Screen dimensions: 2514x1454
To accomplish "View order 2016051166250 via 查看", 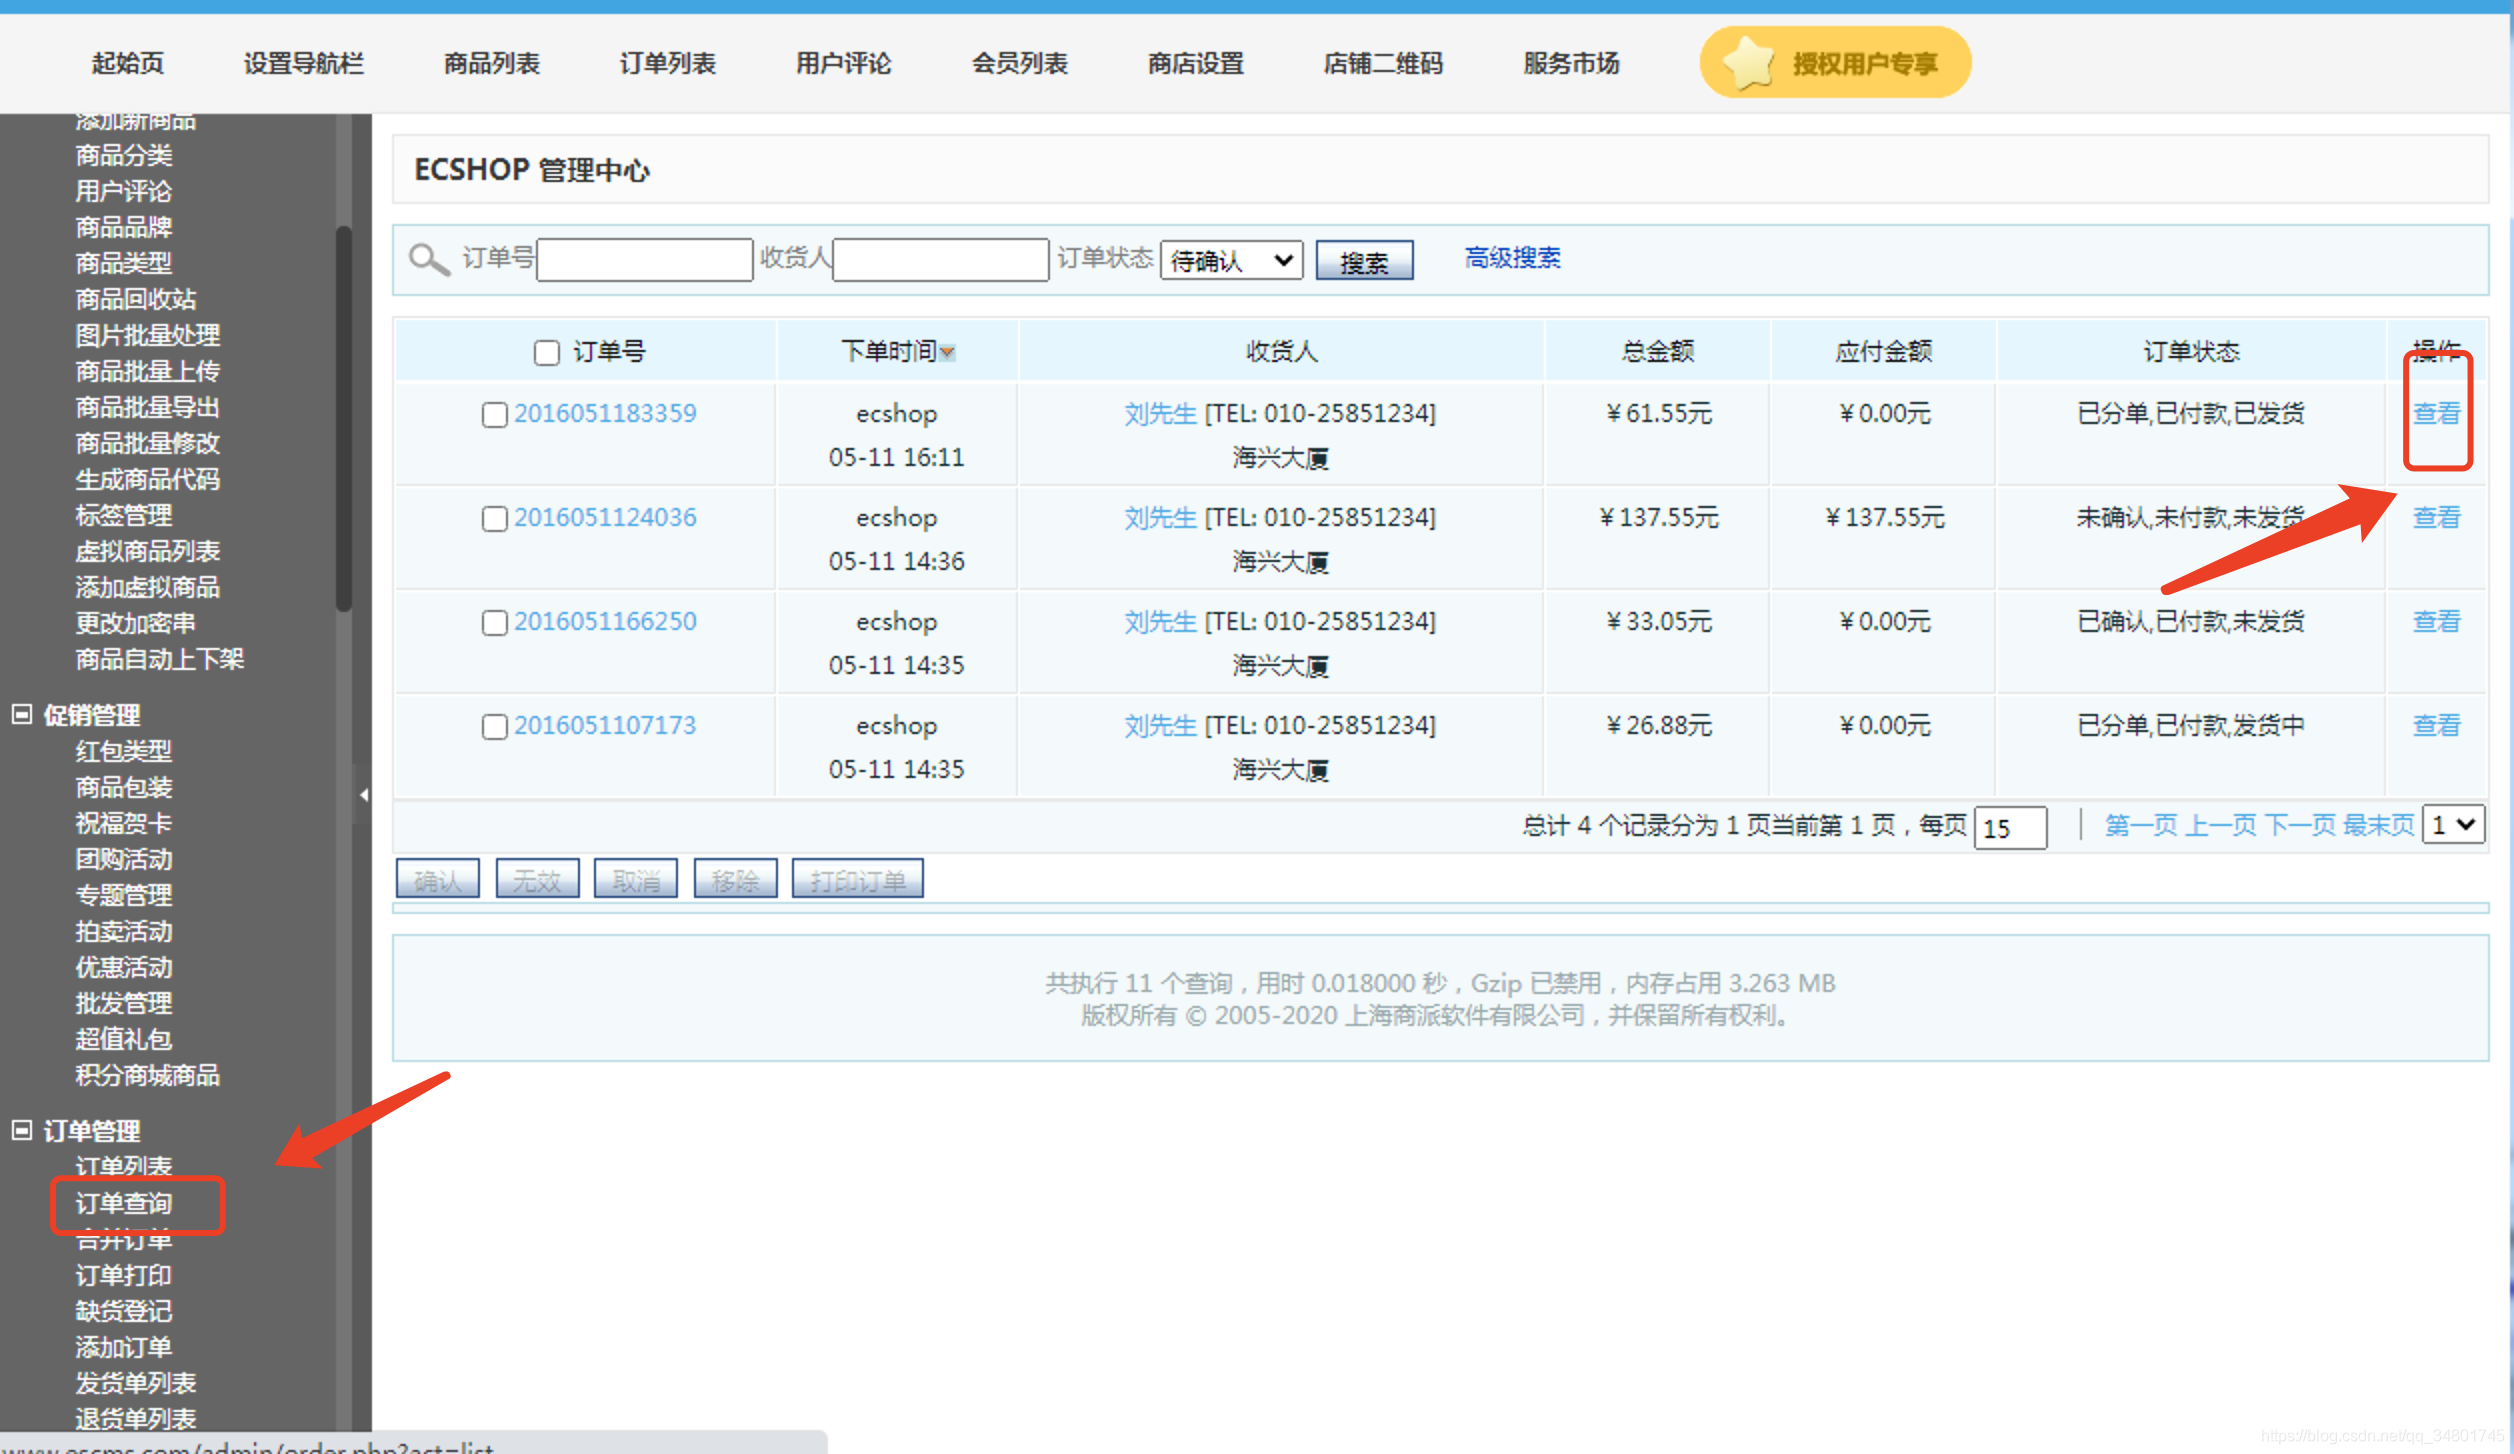I will coord(2436,621).
